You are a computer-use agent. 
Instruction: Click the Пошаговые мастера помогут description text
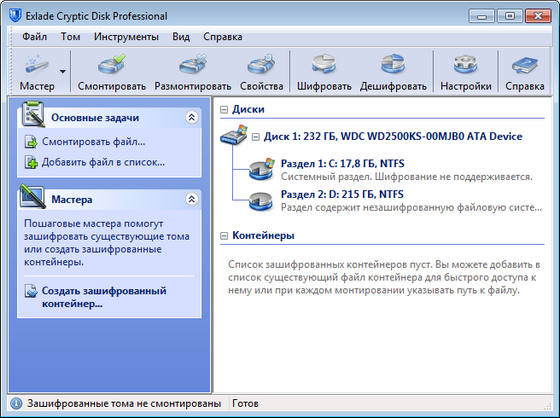pos(106,243)
